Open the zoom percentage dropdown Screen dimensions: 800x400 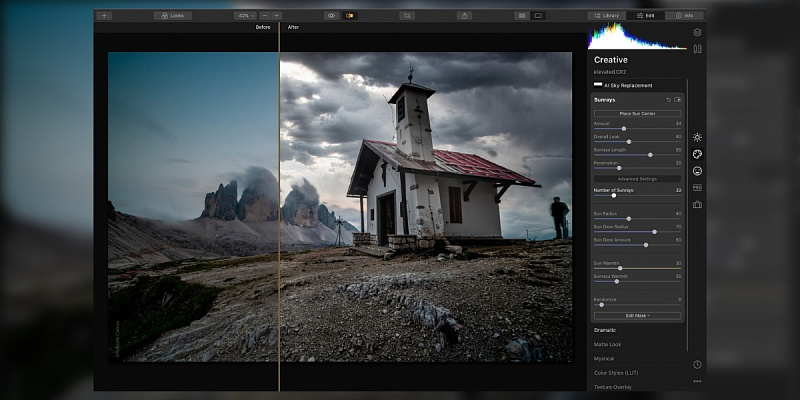click(x=245, y=16)
